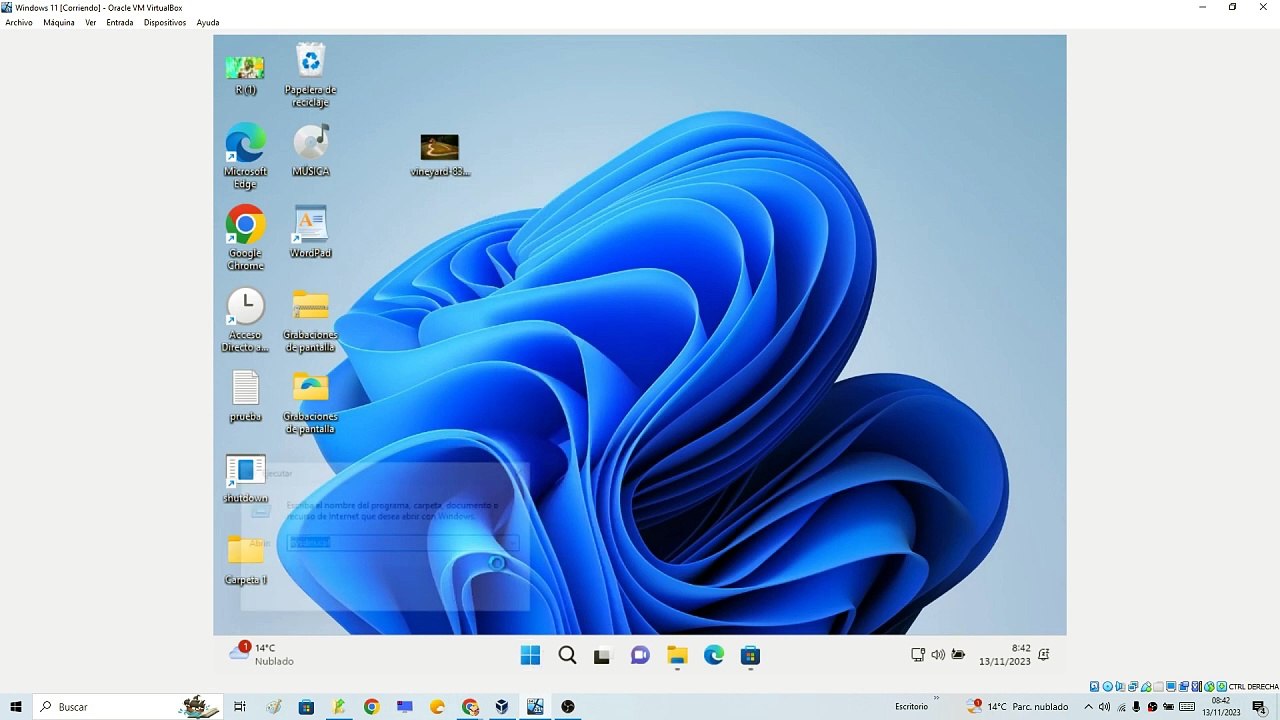Click the host Wi-Fi network icon
This screenshot has width=1280, height=720.
click(1122, 707)
